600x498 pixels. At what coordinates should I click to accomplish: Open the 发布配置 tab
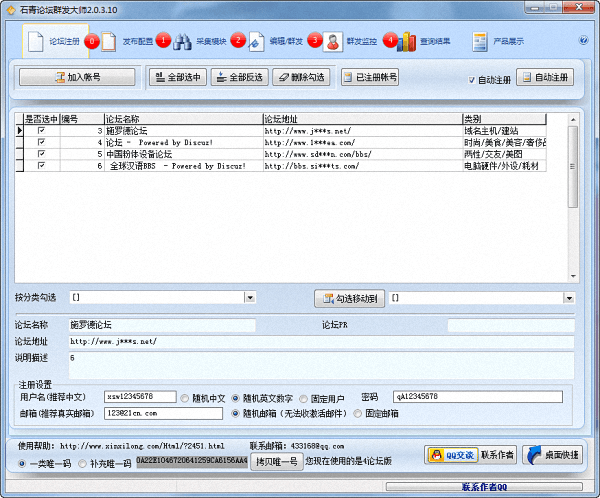138,42
